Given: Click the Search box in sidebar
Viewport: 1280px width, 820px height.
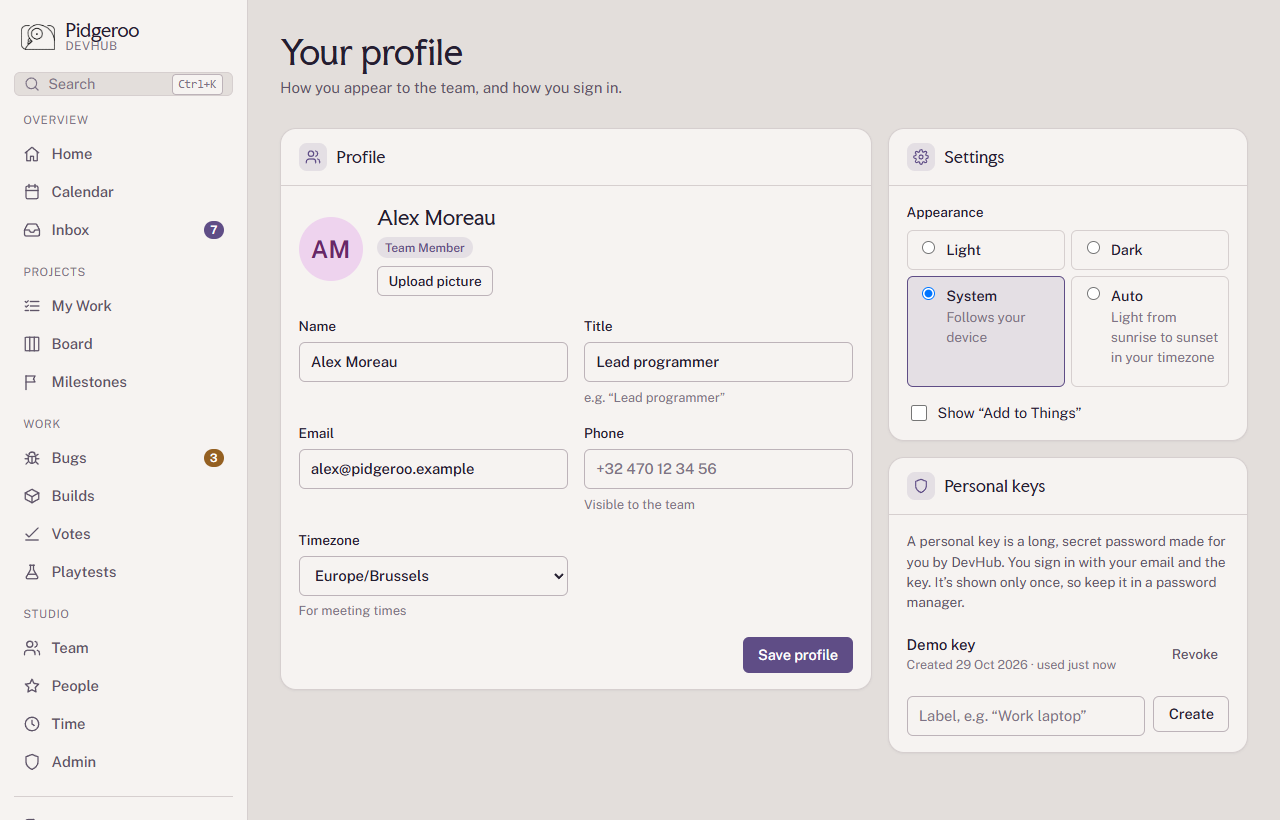Looking at the screenshot, I should tap(124, 84).
